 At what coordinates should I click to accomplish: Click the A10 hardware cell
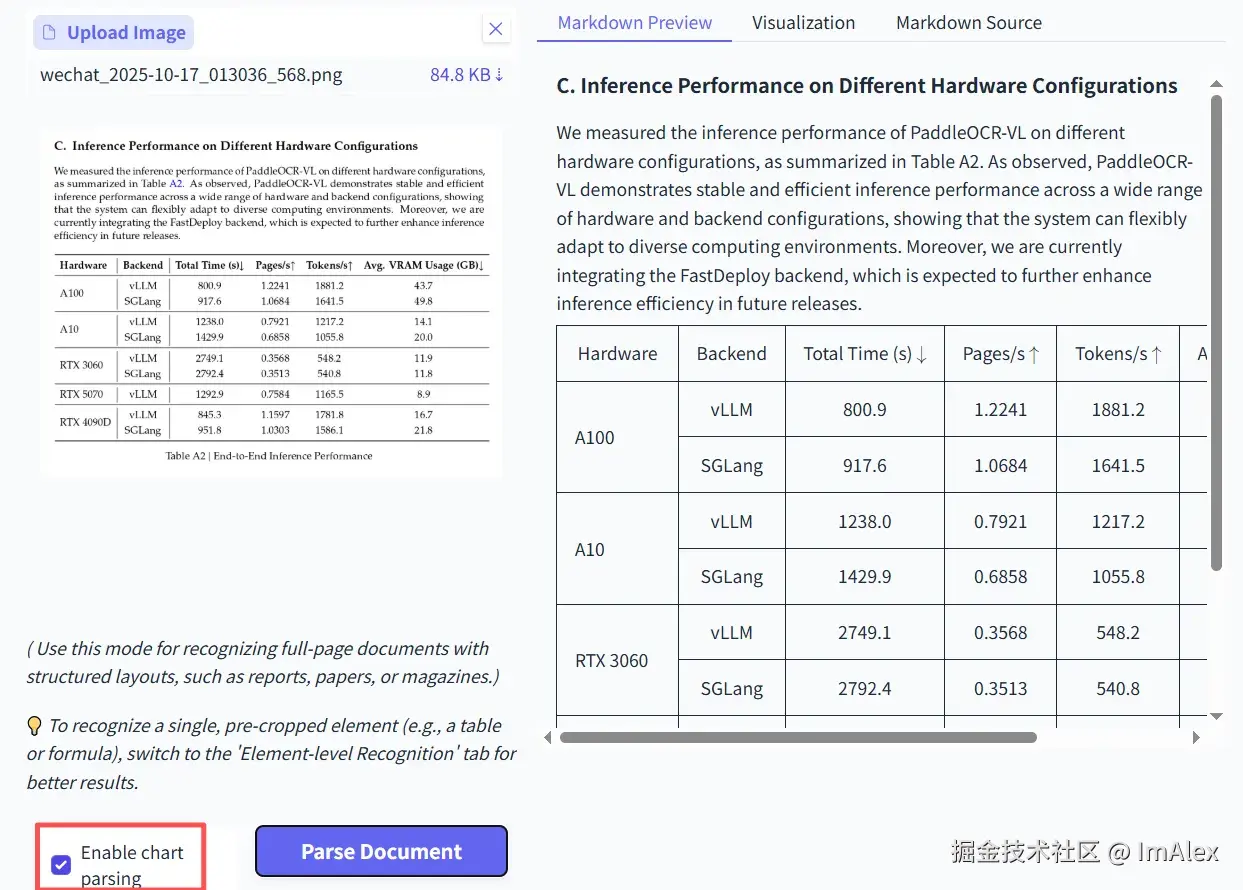coord(617,549)
